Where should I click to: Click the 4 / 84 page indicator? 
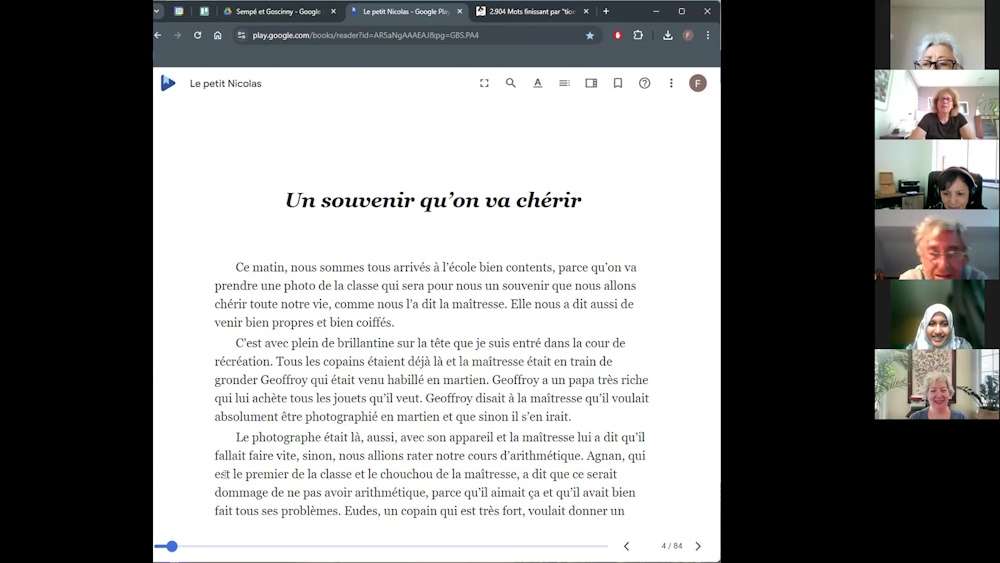pyautogui.click(x=672, y=546)
